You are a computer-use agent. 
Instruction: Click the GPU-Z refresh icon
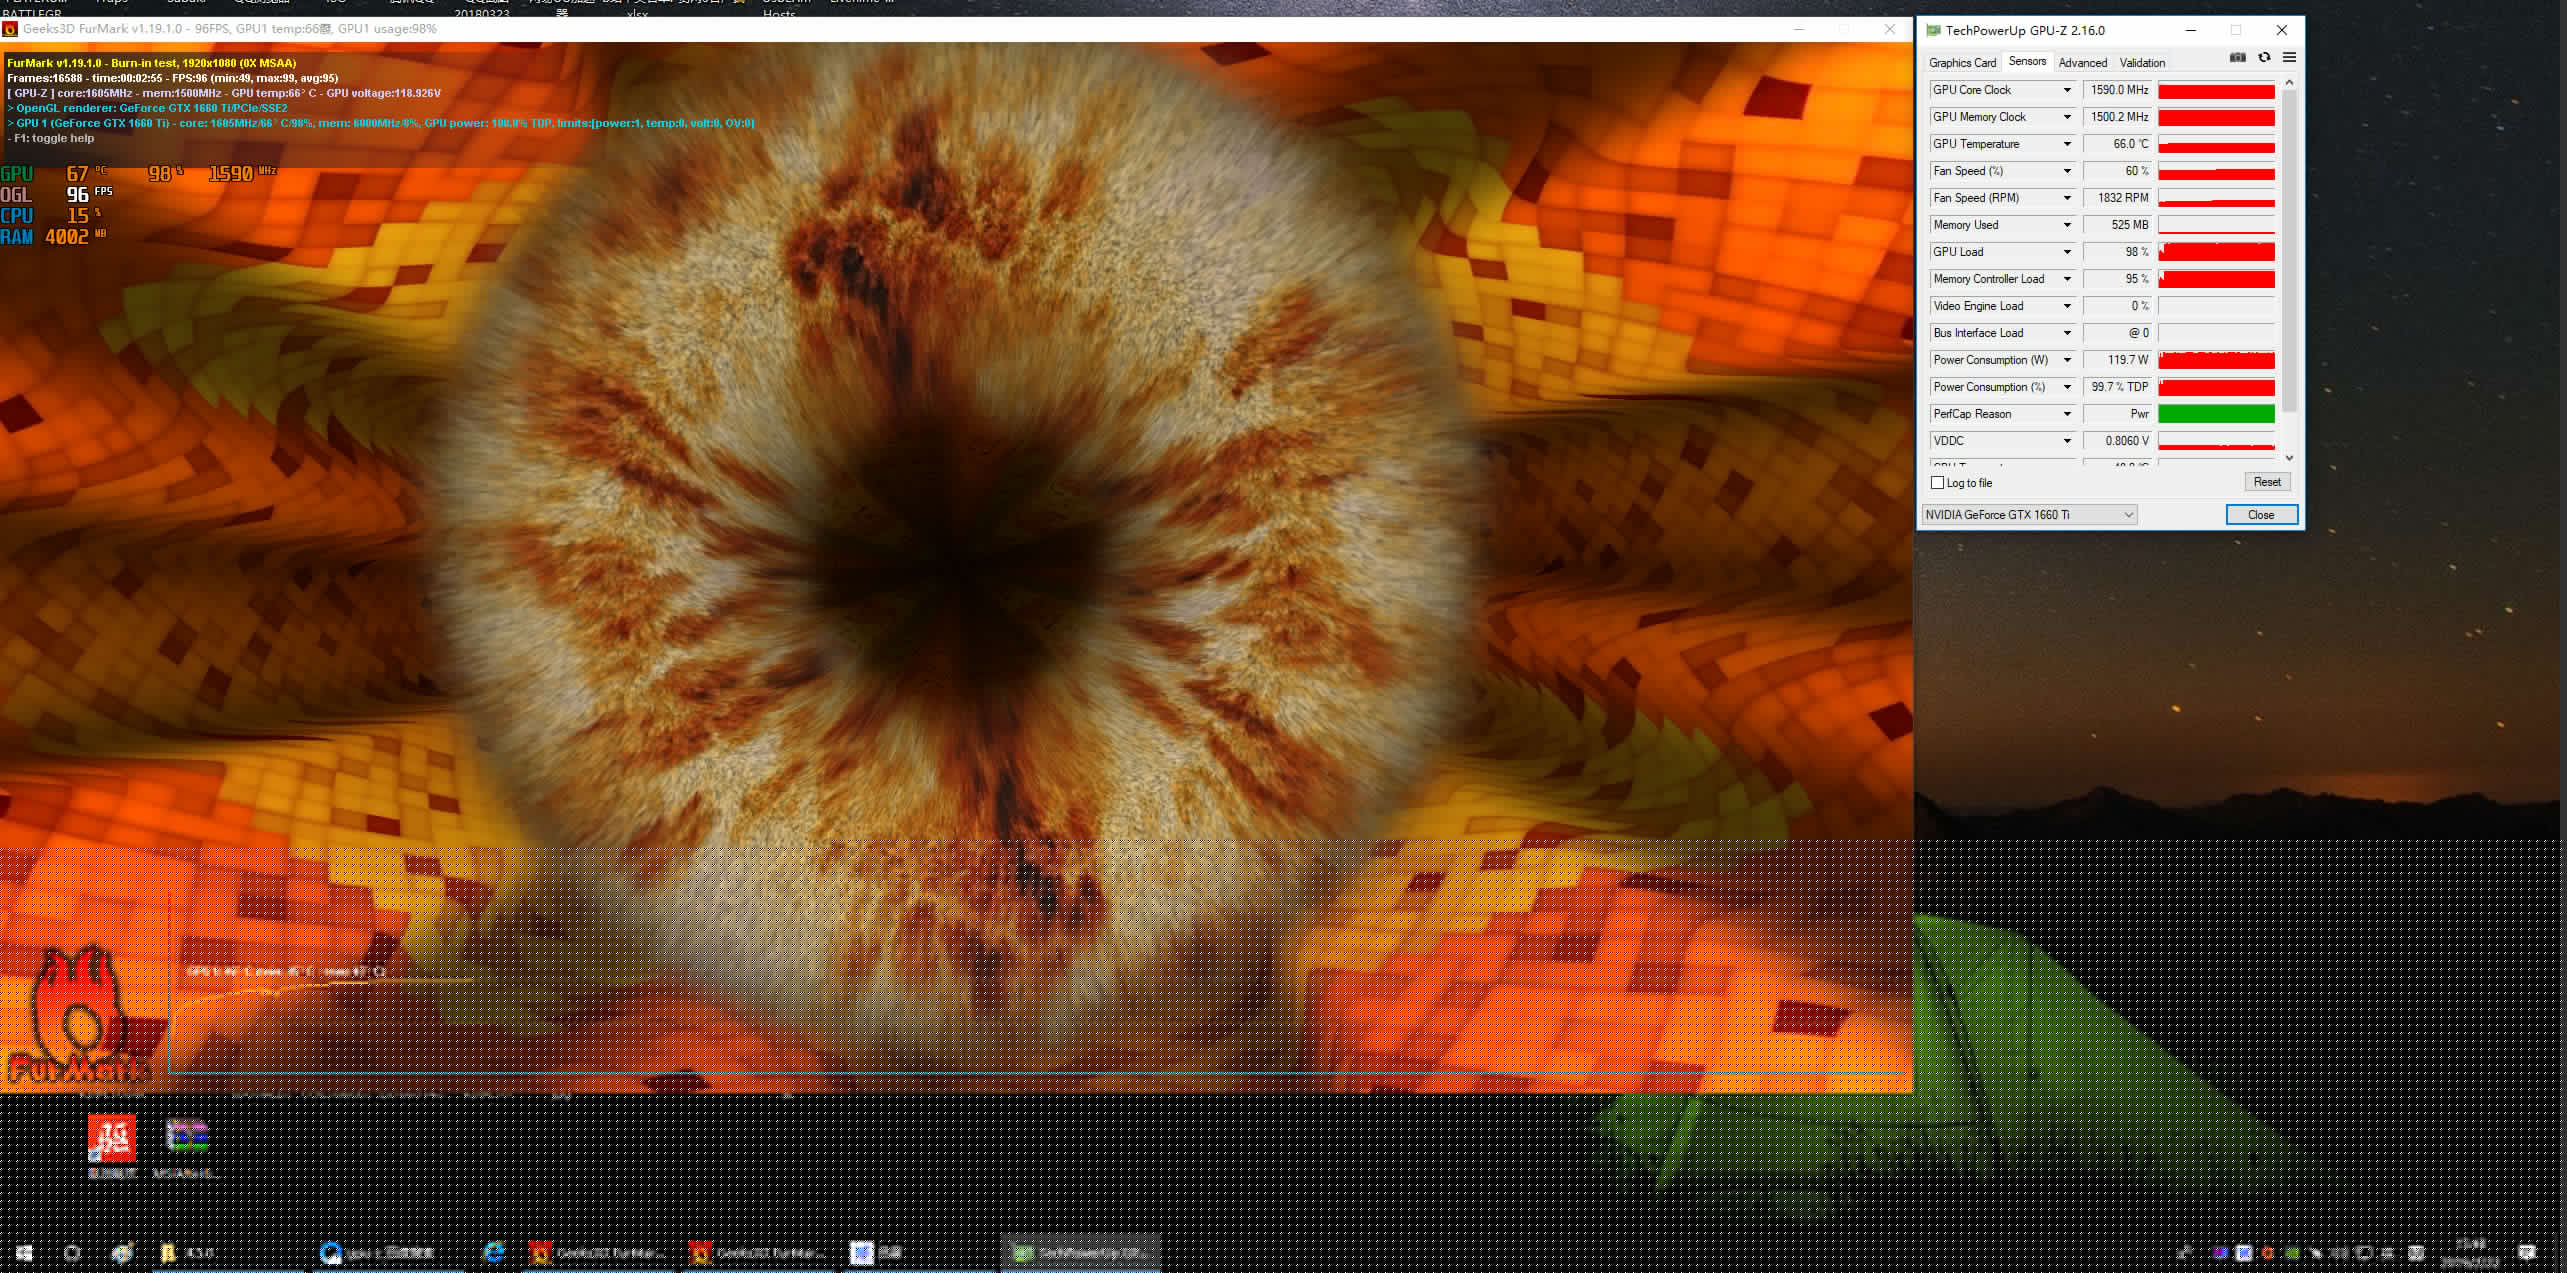[x=2264, y=58]
